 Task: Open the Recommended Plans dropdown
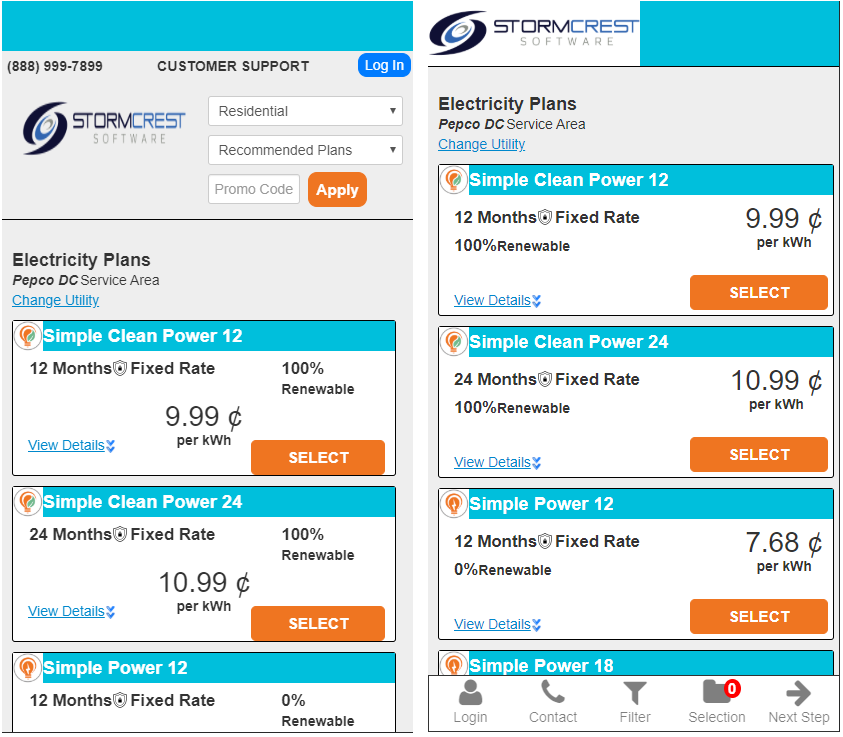pyautogui.click(x=305, y=150)
